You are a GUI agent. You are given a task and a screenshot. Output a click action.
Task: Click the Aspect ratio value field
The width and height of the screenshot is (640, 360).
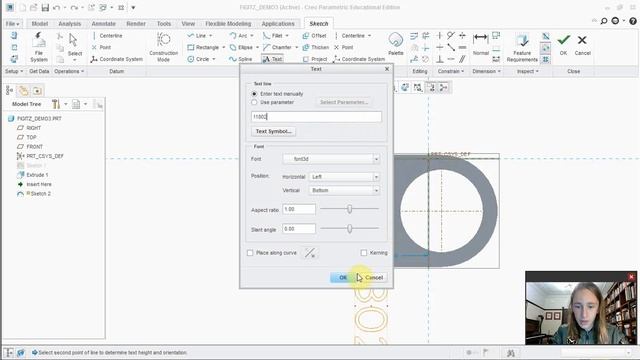(299, 209)
